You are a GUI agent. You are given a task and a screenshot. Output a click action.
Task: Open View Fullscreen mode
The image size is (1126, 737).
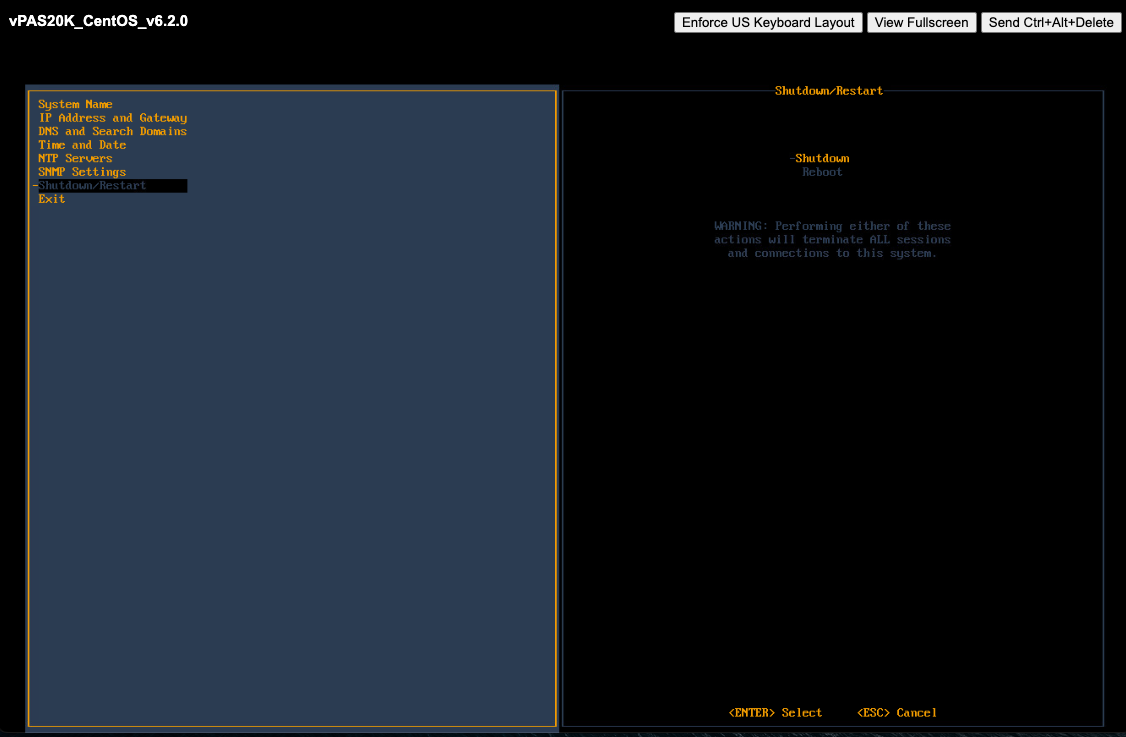[921, 22]
